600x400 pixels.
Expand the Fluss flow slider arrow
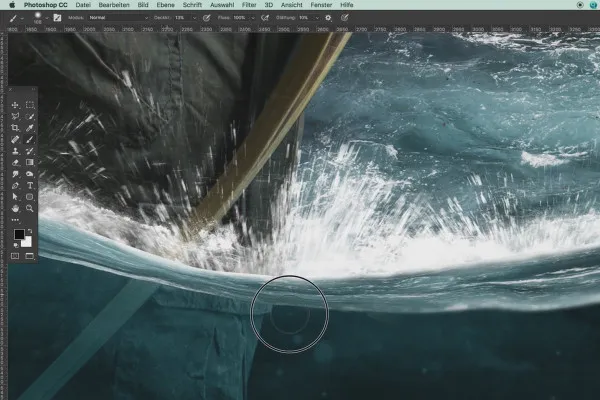tap(253, 18)
